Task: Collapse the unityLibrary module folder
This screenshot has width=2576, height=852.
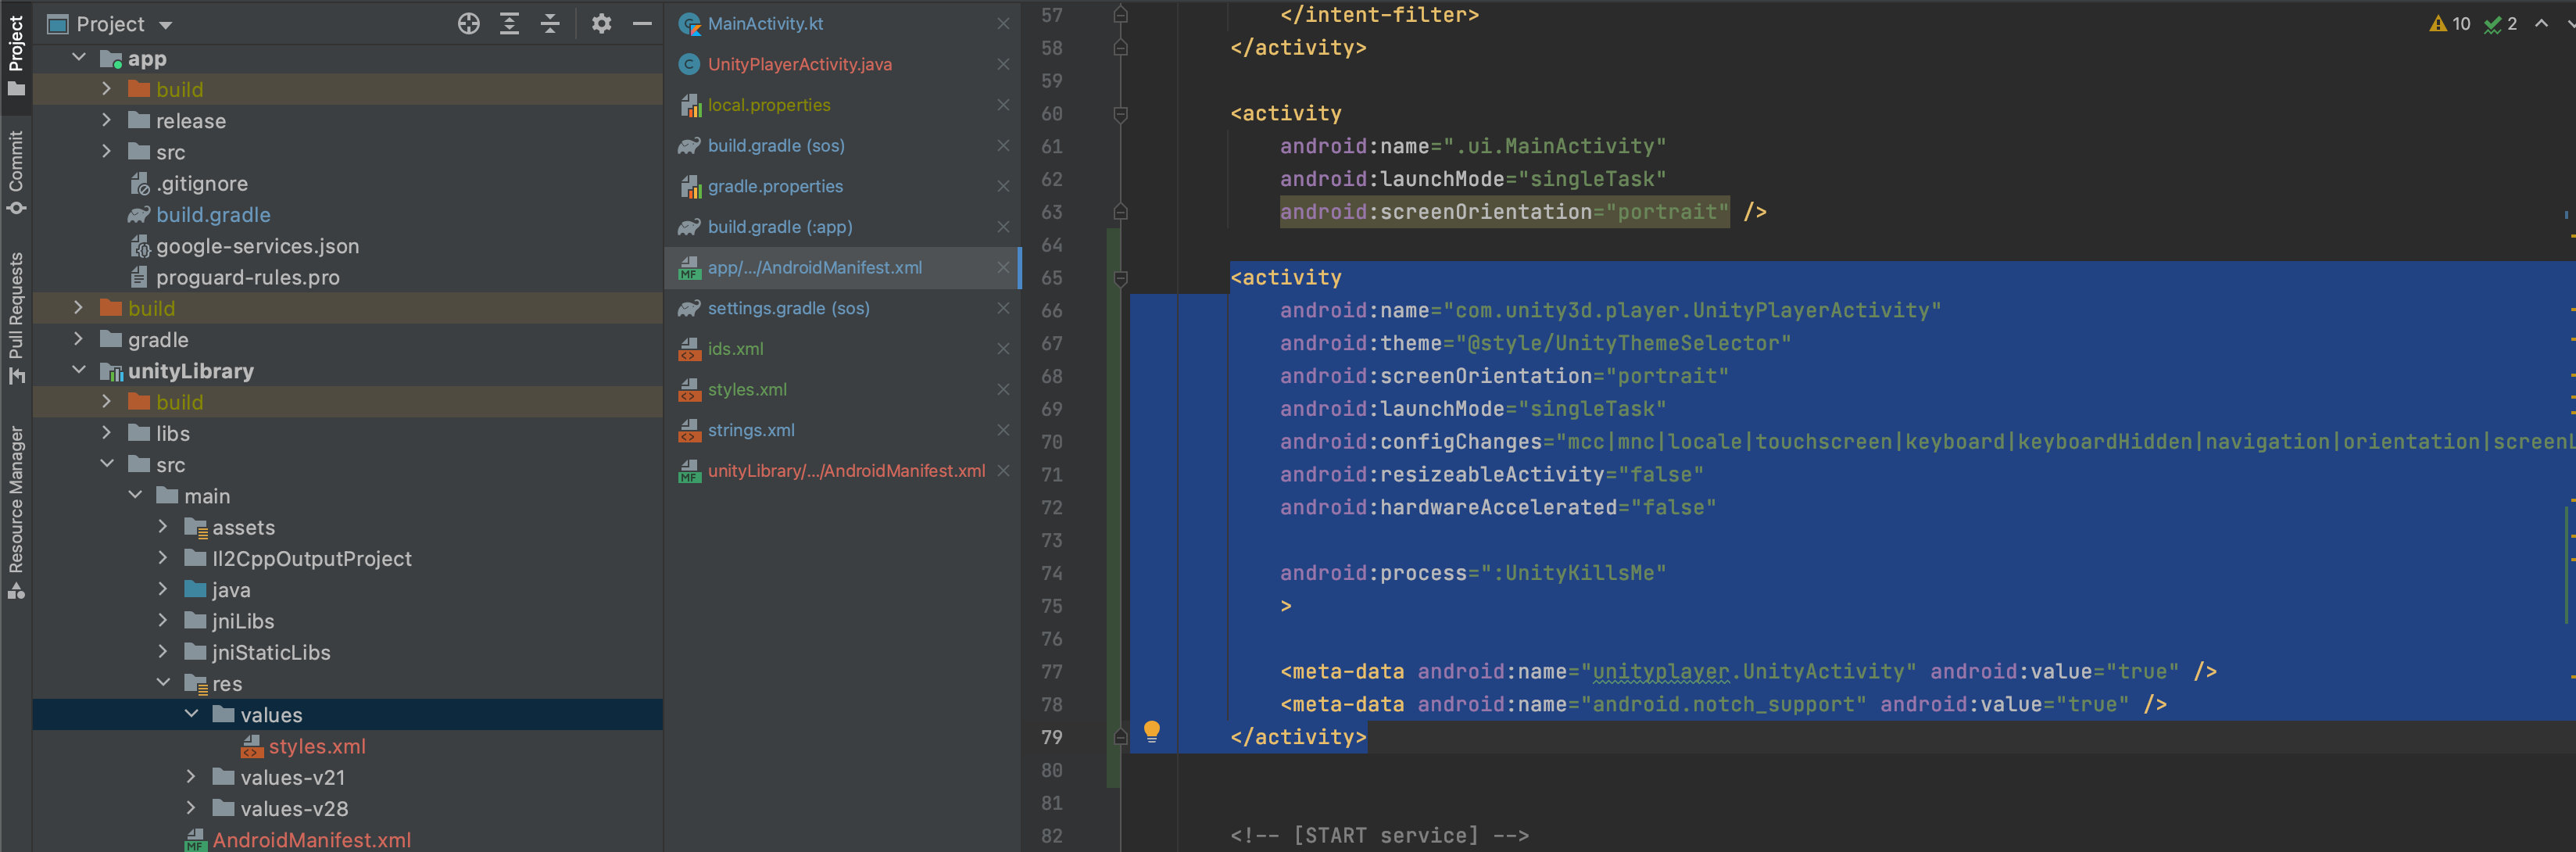Action: pos(79,370)
